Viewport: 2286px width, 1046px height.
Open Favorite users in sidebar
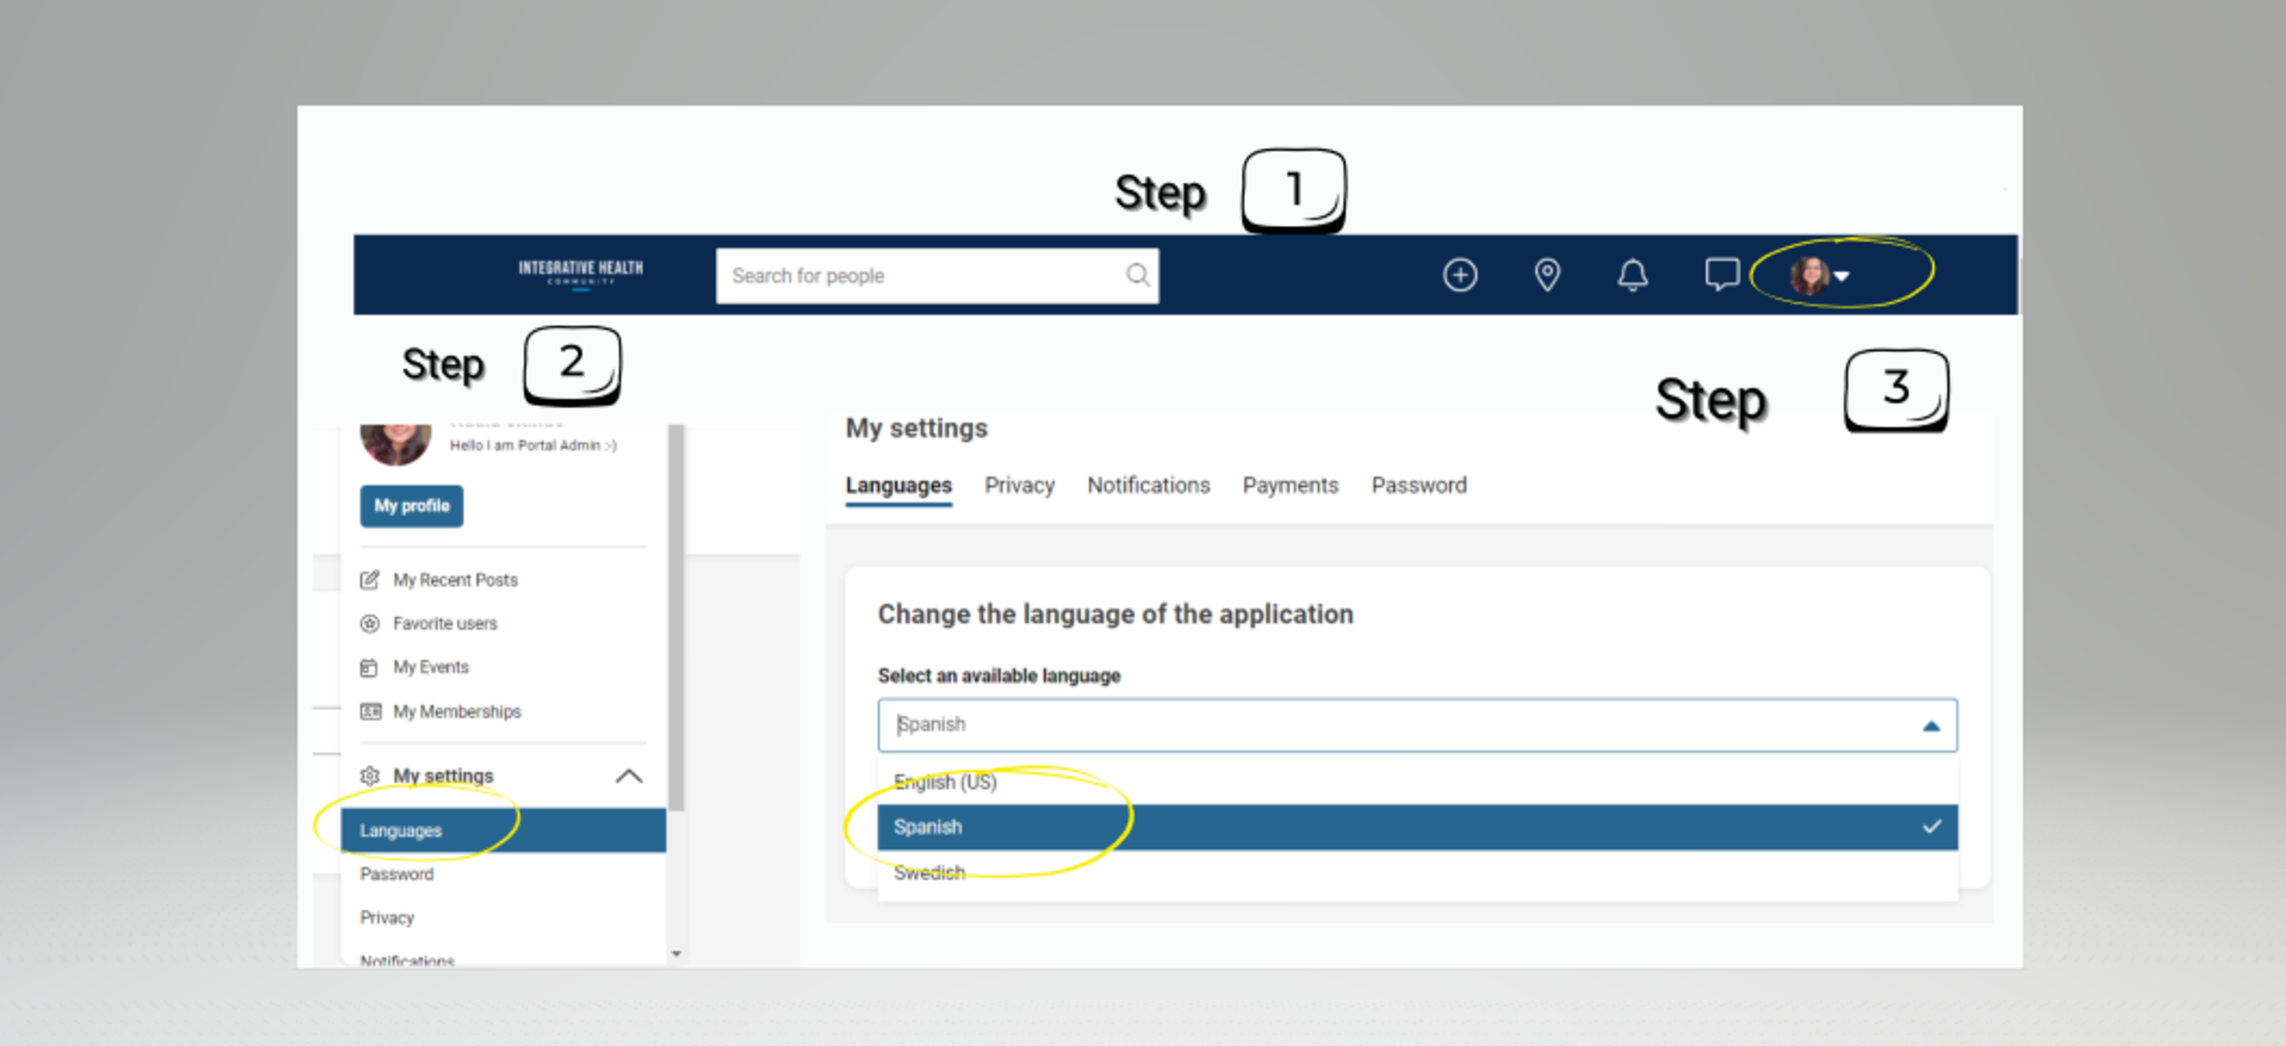pyautogui.click(x=444, y=624)
